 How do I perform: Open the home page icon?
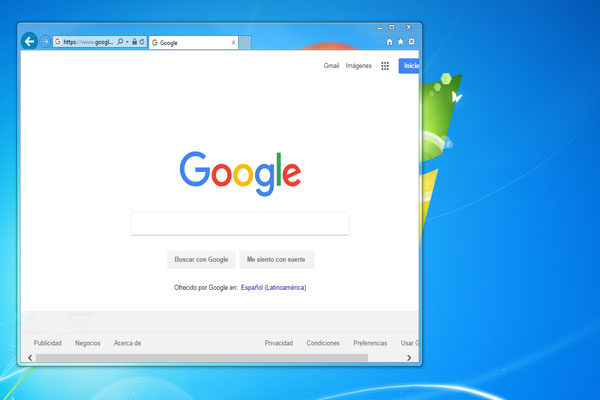point(389,42)
